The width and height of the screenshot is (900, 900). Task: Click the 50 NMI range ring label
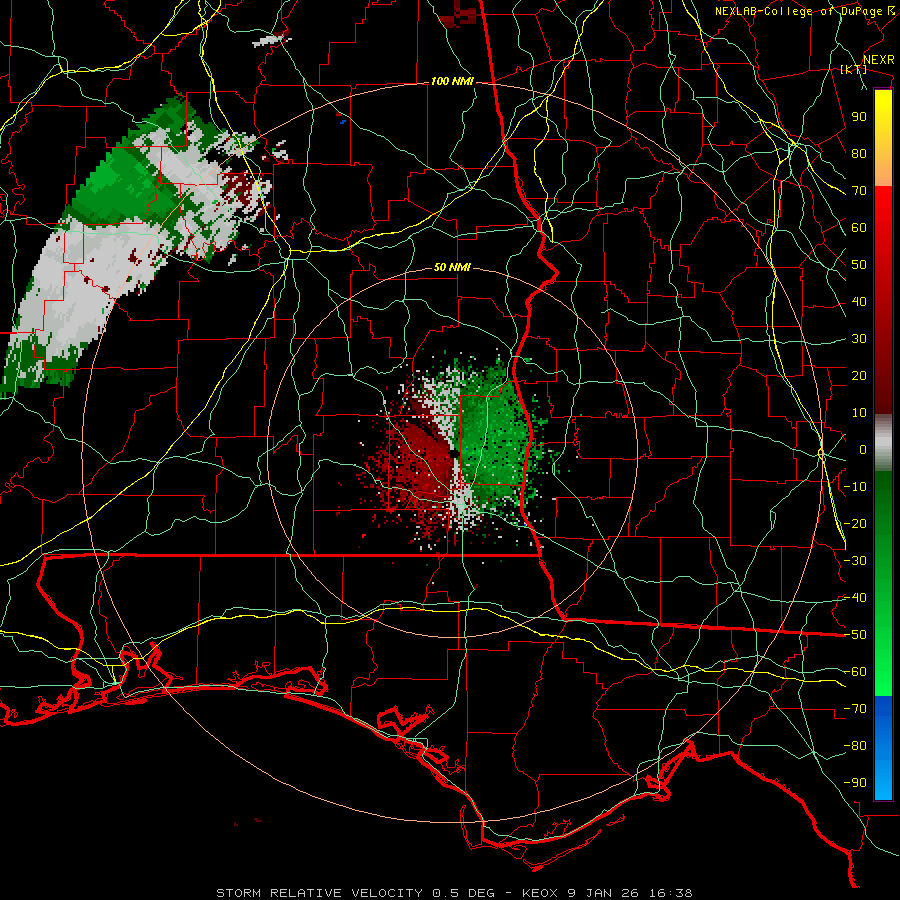tap(452, 267)
